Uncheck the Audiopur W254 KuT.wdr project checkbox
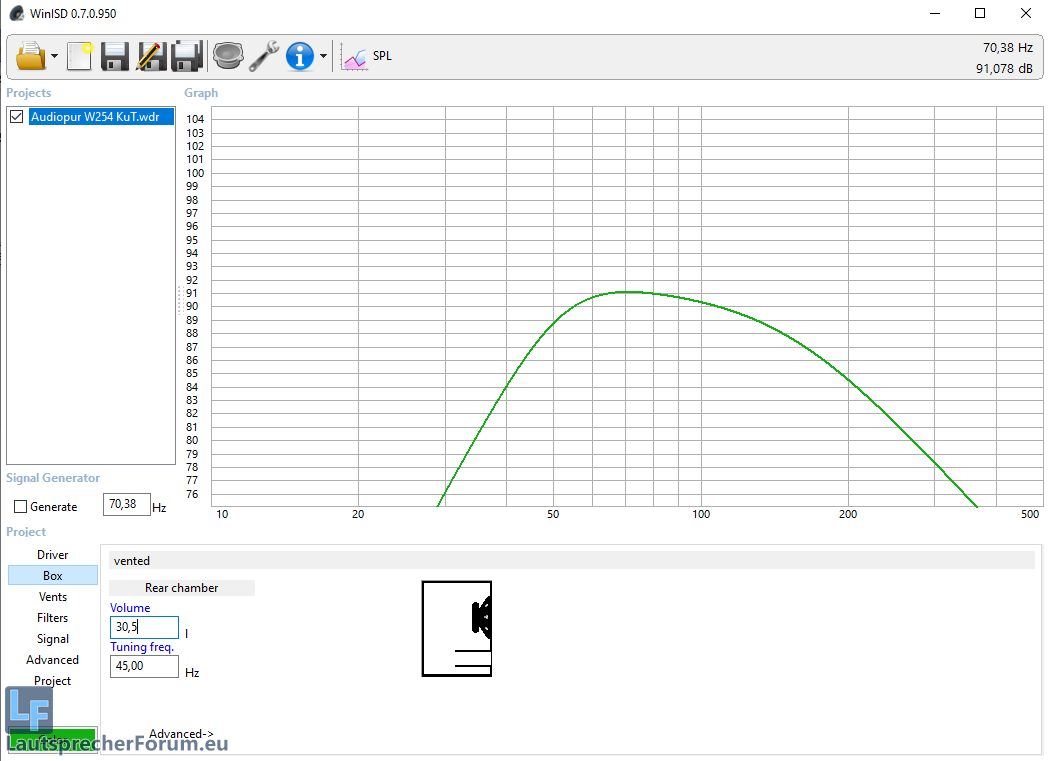The image size is (1049, 761). tap(16, 117)
